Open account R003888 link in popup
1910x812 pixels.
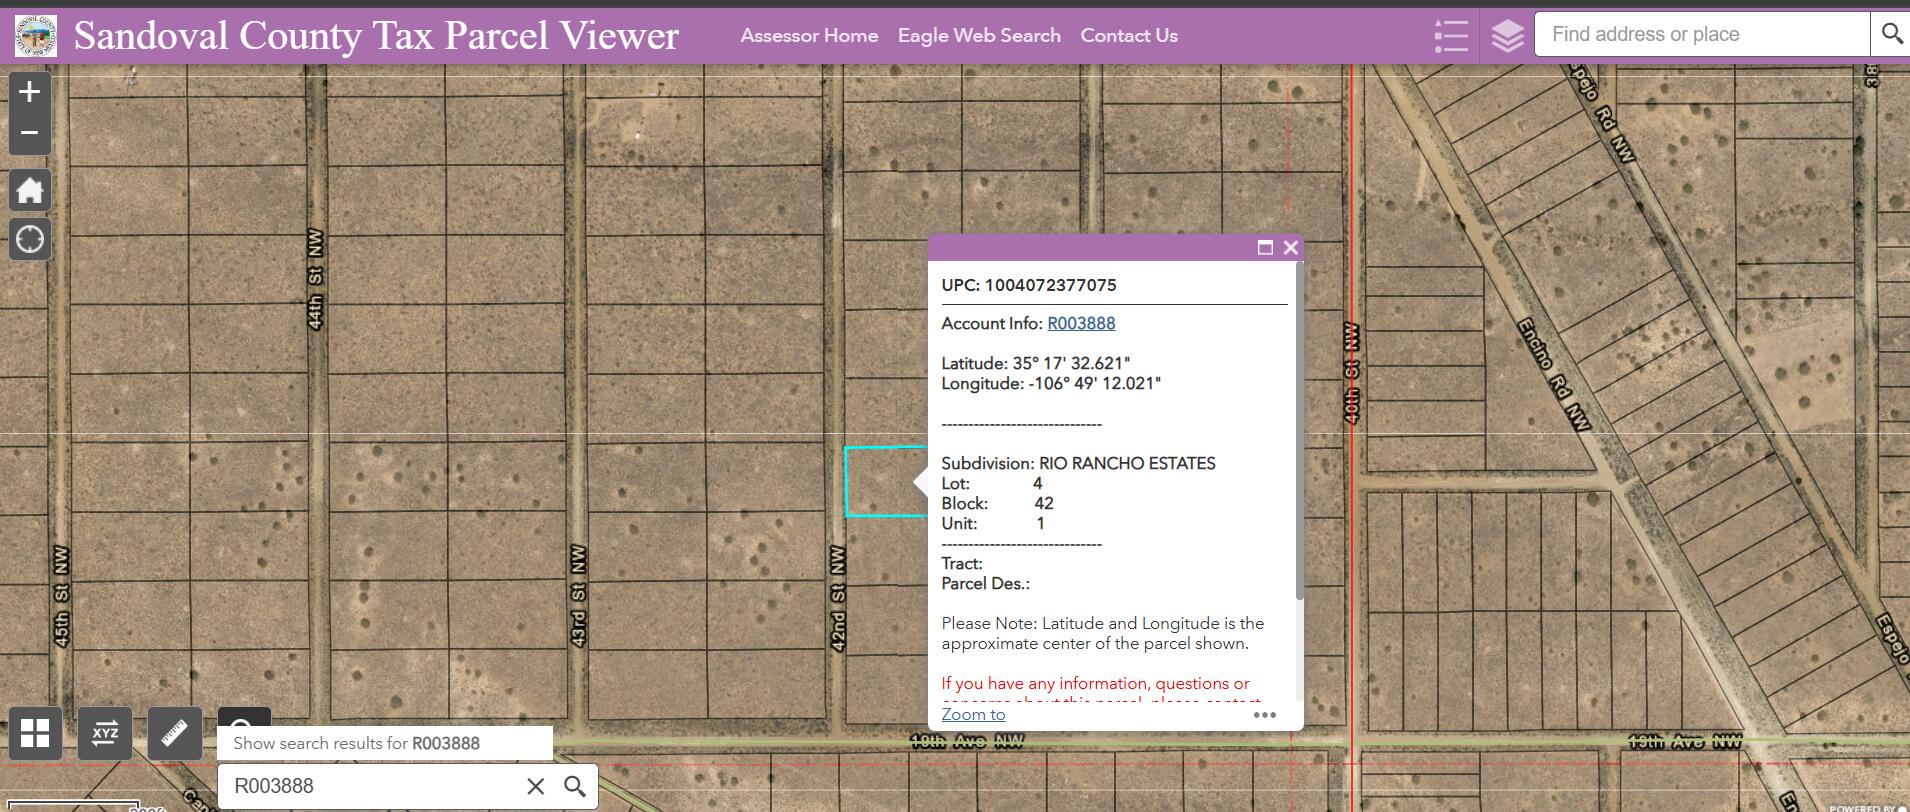1081,323
